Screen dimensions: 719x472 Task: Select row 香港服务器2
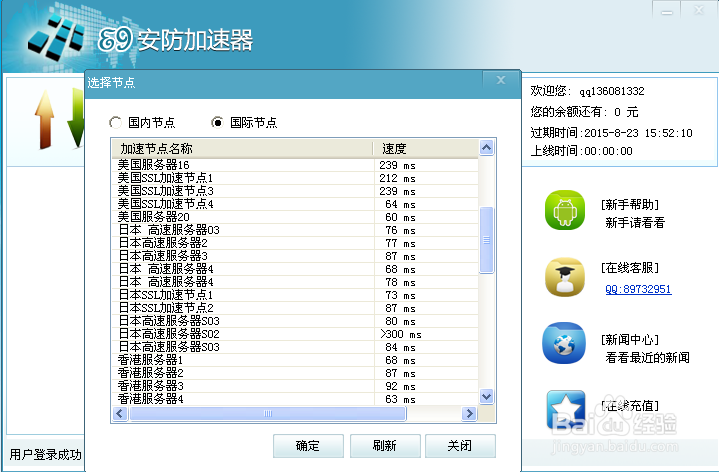click(x=295, y=373)
